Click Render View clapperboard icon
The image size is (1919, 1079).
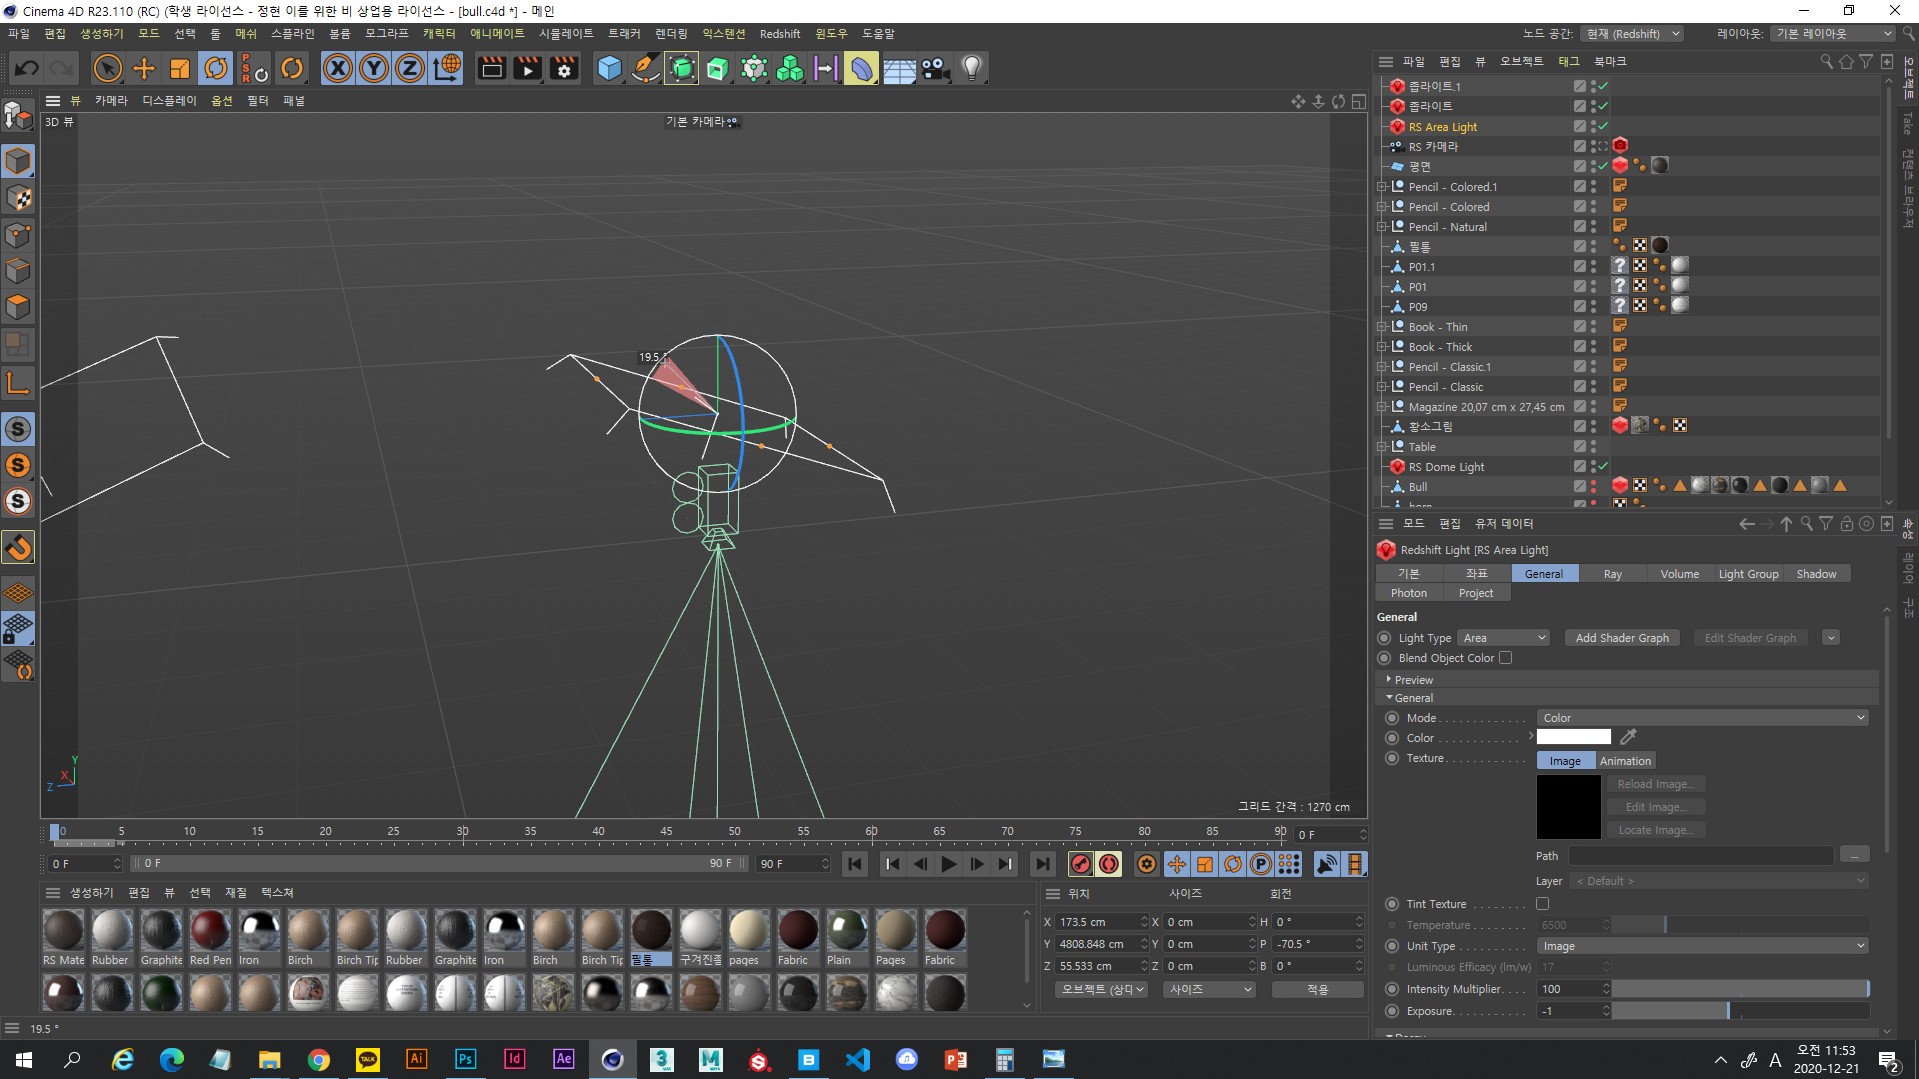tap(491, 68)
